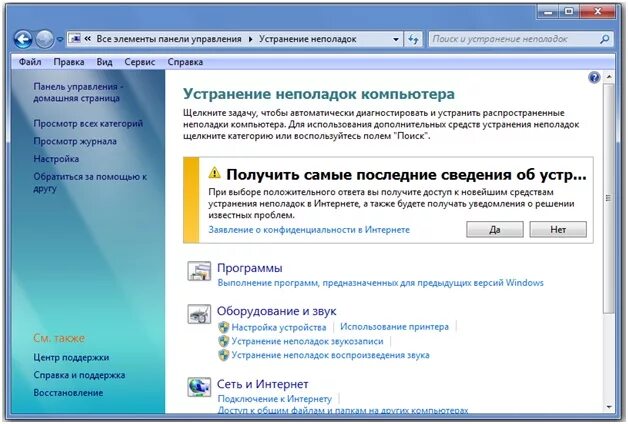The width and height of the screenshot is (628, 424).
Task: Click shield icon next to 'Настройка устройства'
Action: click(x=223, y=327)
